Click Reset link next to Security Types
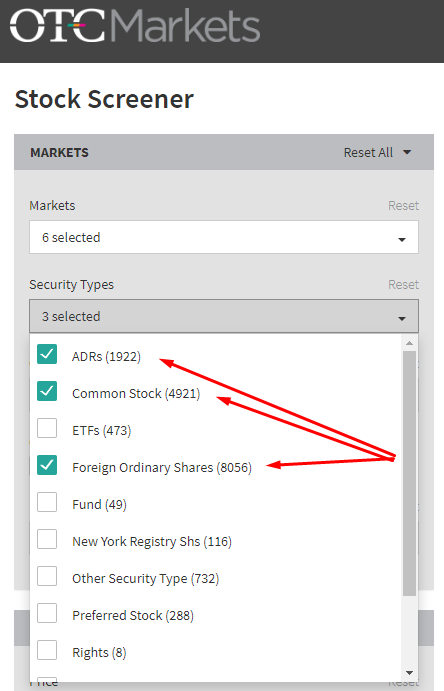Screen dimensions: 444x691 [403, 285]
